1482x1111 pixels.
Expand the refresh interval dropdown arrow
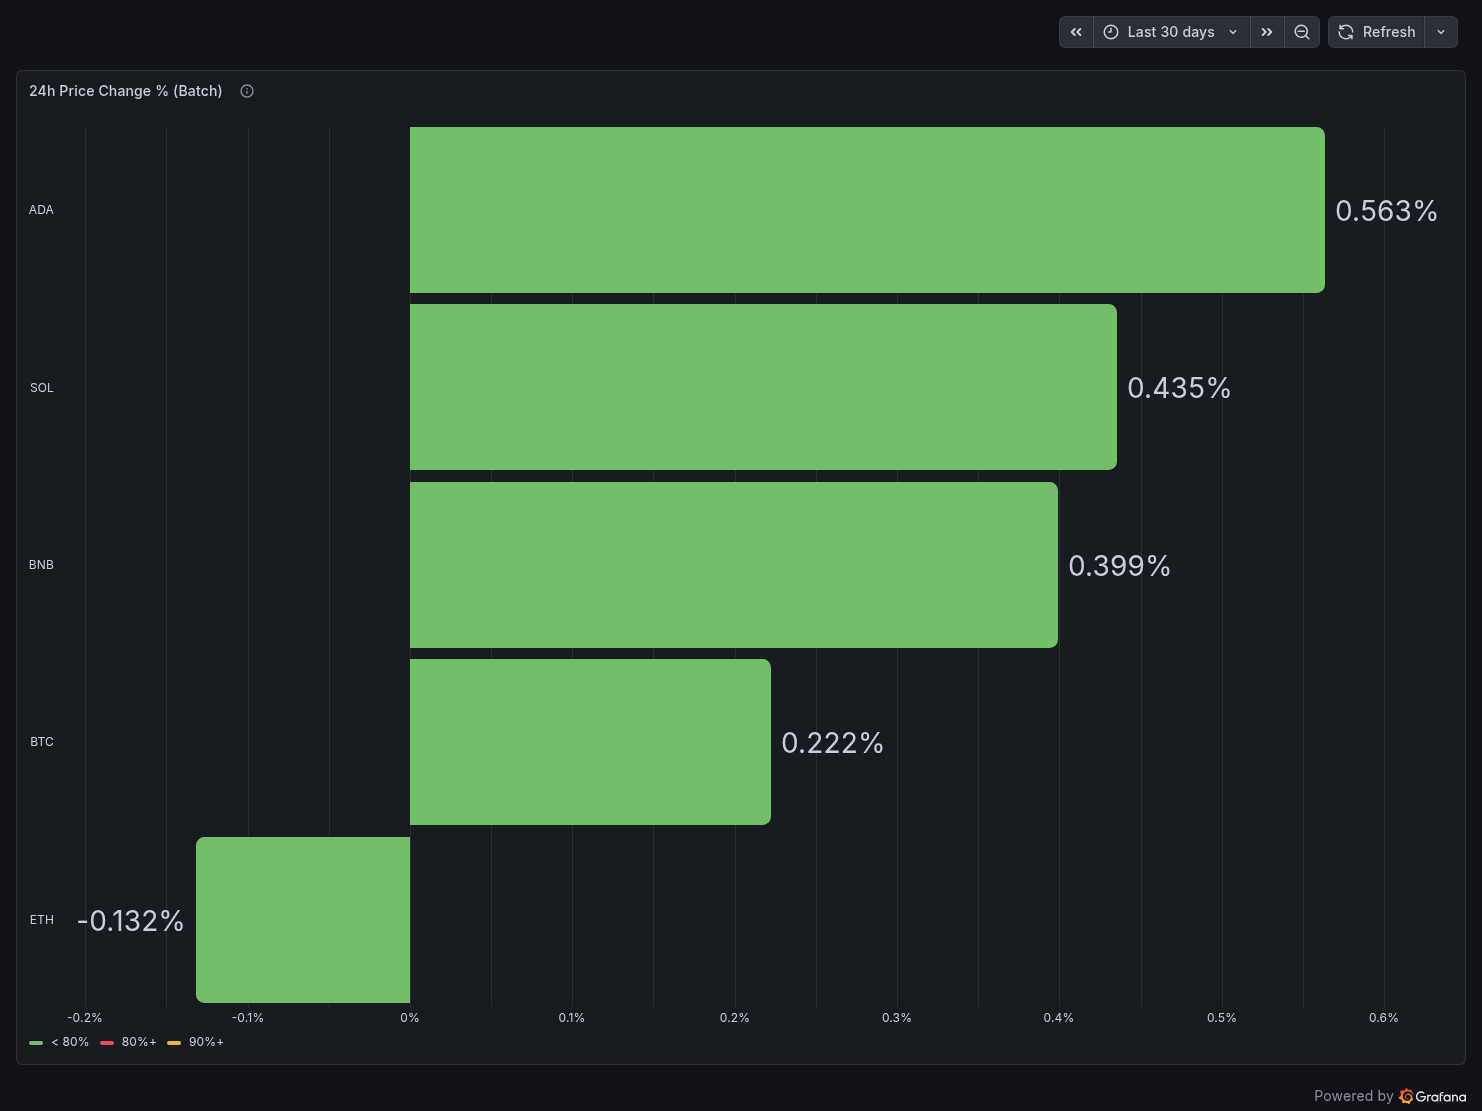click(x=1441, y=32)
